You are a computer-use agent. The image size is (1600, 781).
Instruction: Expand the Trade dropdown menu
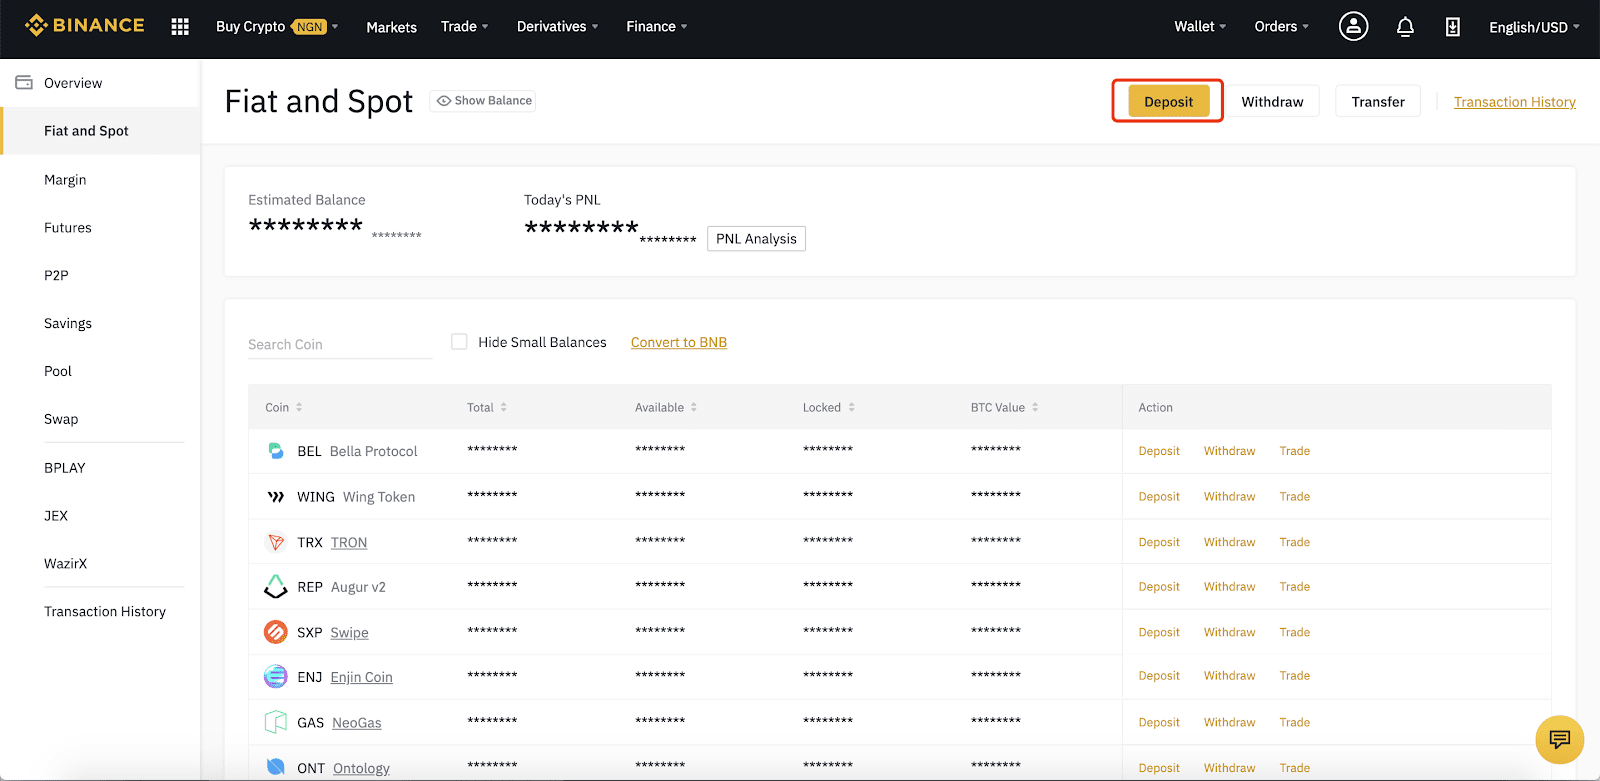(x=464, y=27)
